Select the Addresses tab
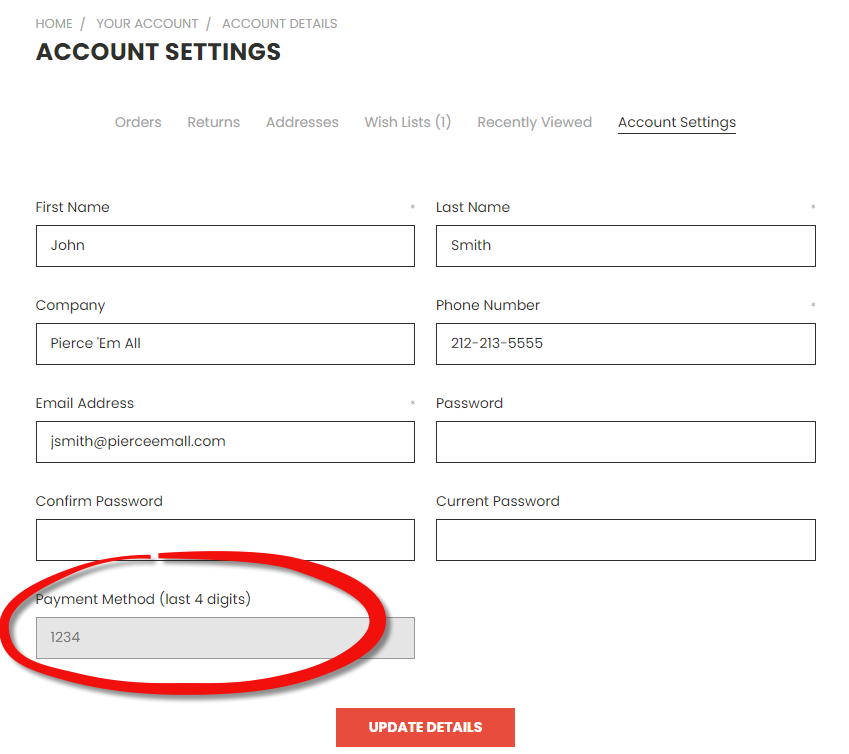Screen dimensions: 849x754 coord(302,122)
